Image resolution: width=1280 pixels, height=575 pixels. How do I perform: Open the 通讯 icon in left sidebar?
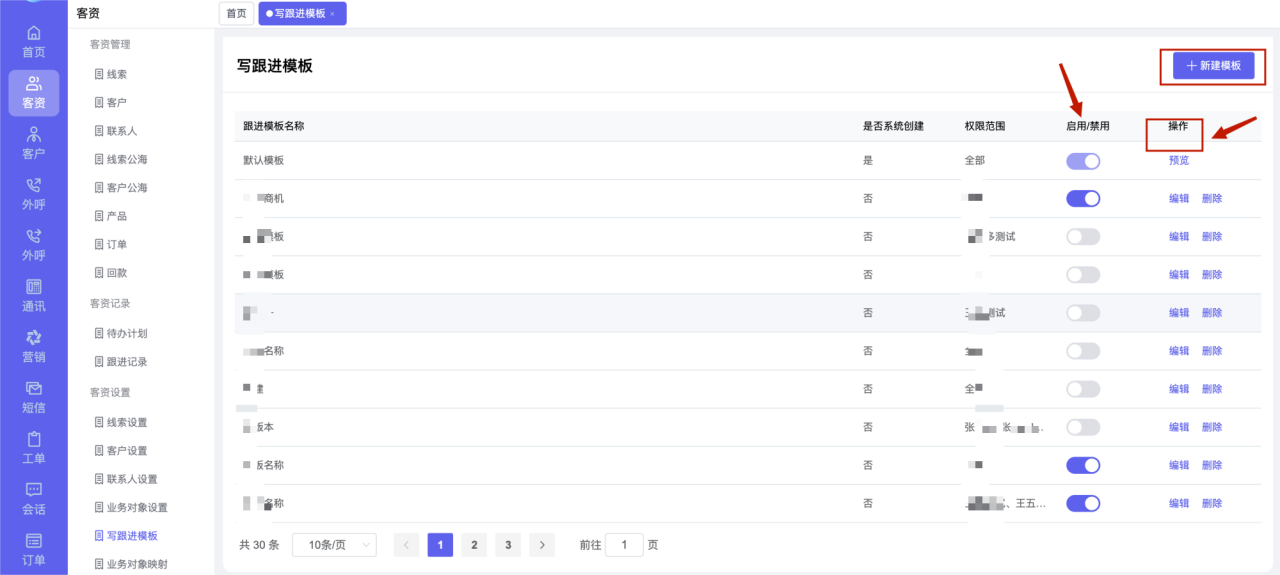[x=33, y=296]
